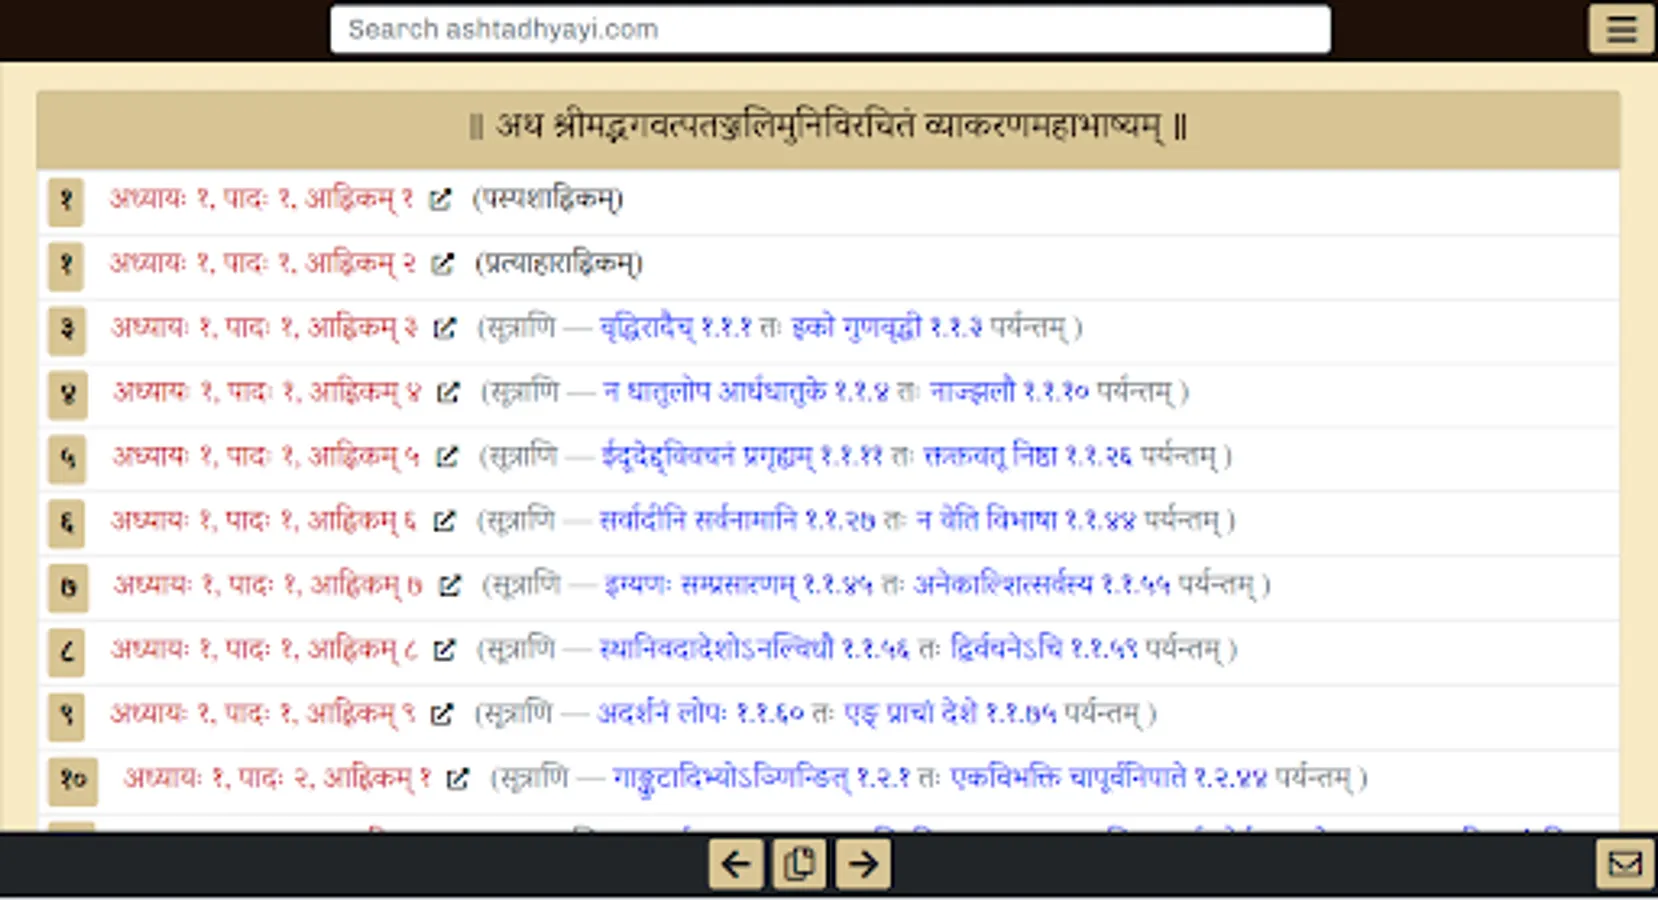Viewport: 1658px width, 900px height.
Task: Click the forward arrow in the bottom toolbar
Action: pos(863,863)
